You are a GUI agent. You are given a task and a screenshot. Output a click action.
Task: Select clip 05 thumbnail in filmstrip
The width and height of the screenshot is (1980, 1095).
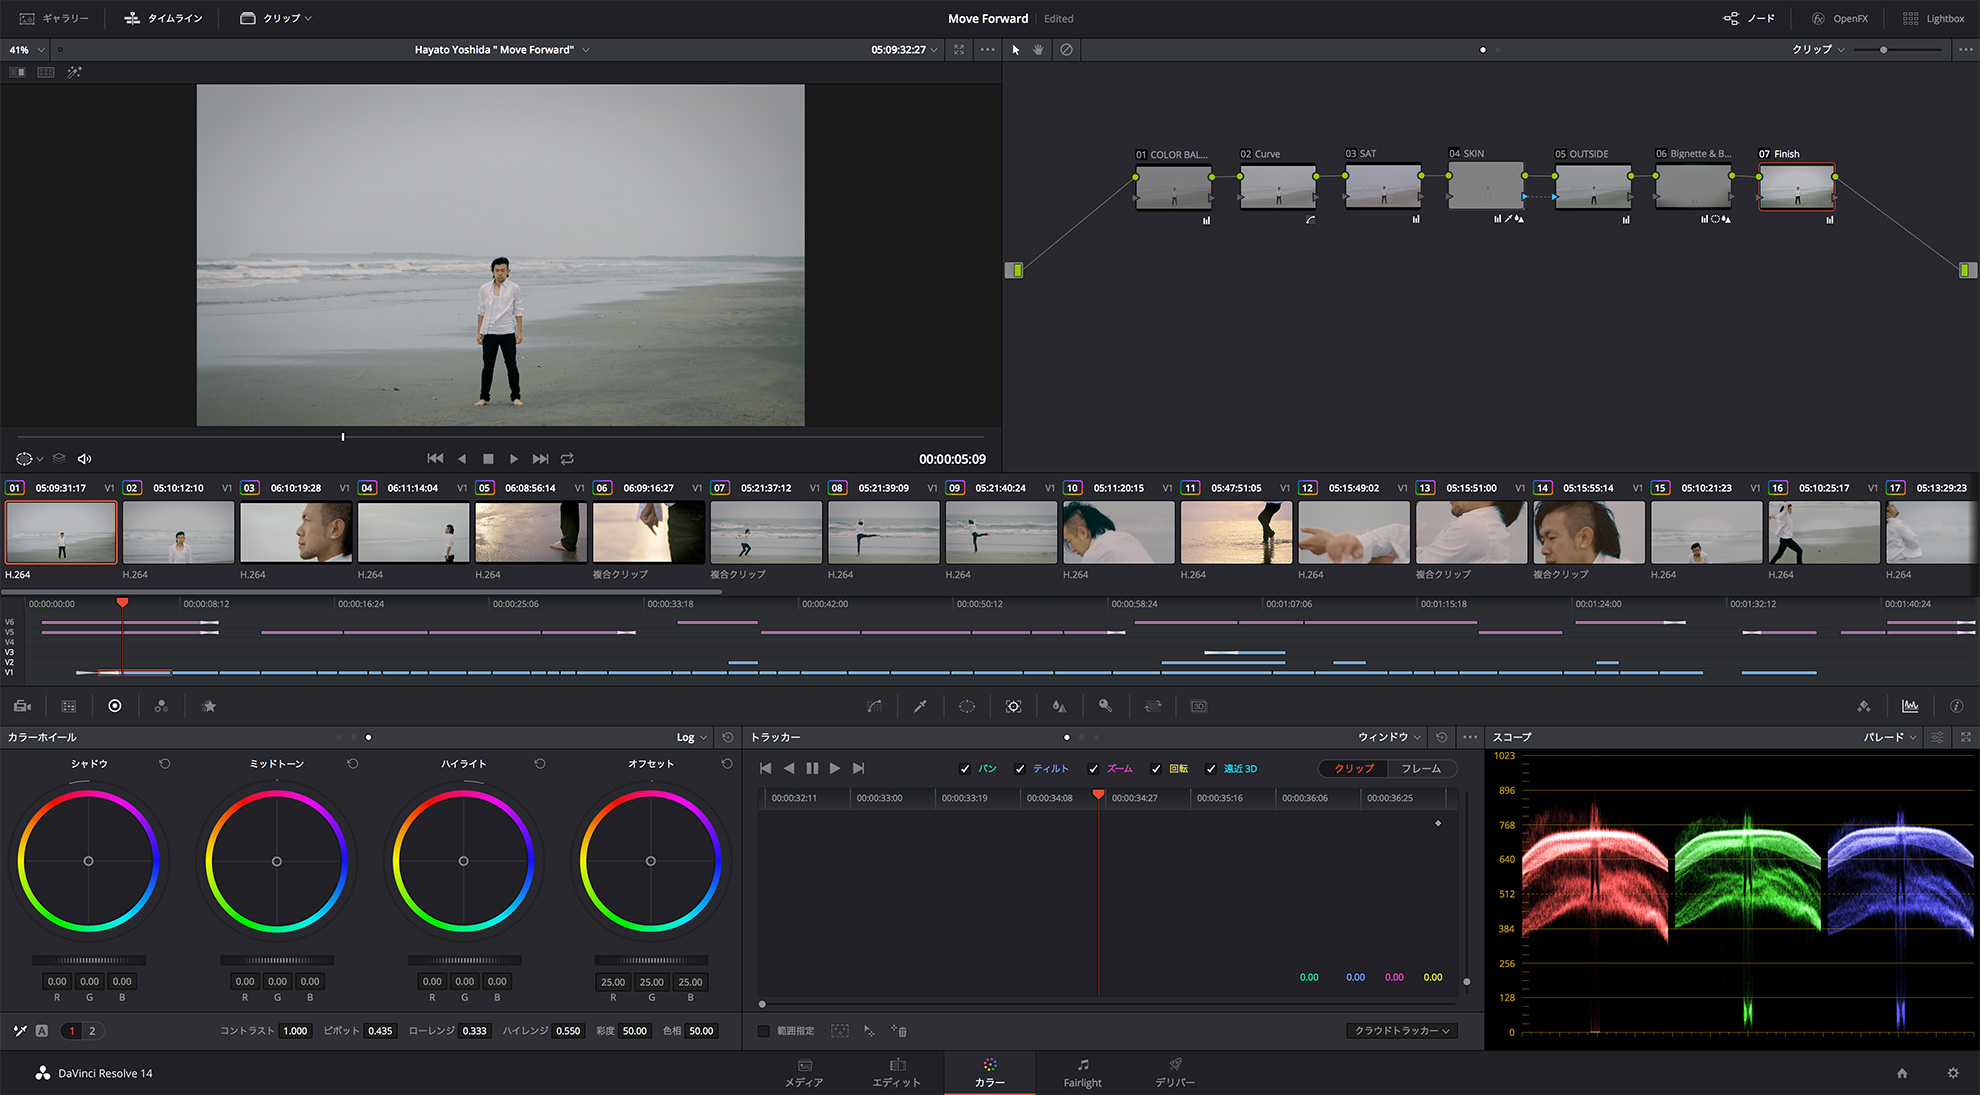pos(531,532)
